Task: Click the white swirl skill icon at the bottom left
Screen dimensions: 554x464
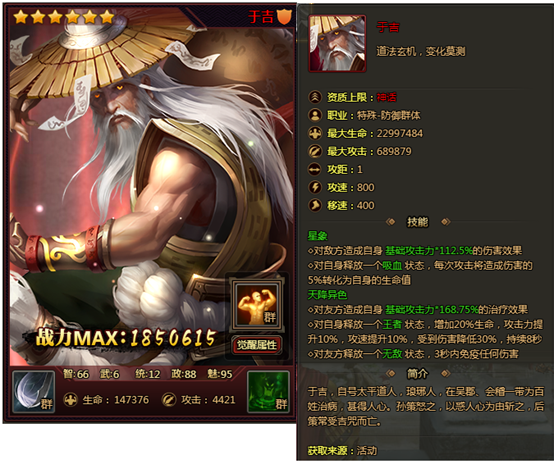Action: point(33,392)
